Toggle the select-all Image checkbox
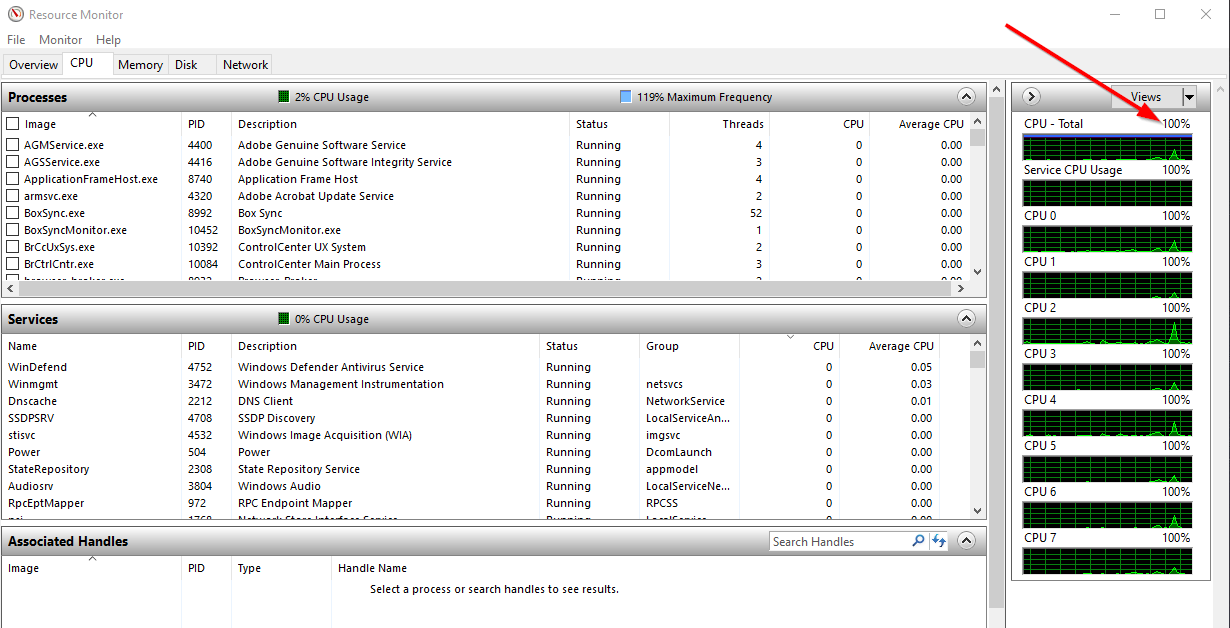The width and height of the screenshot is (1230, 628). (13, 124)
